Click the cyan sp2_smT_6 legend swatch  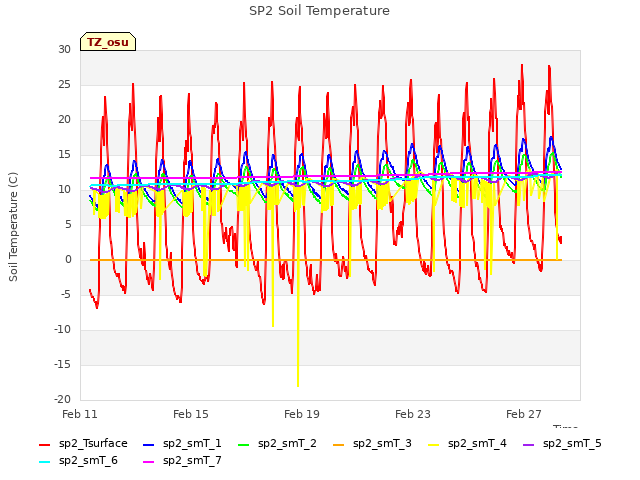click(44, 462)
